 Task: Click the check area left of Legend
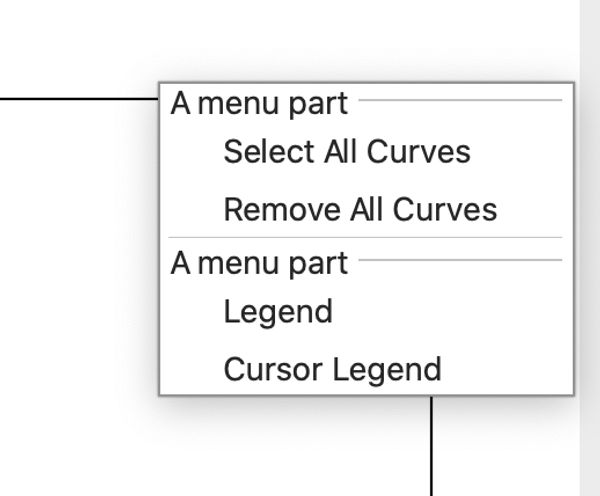tap(196, 312)
